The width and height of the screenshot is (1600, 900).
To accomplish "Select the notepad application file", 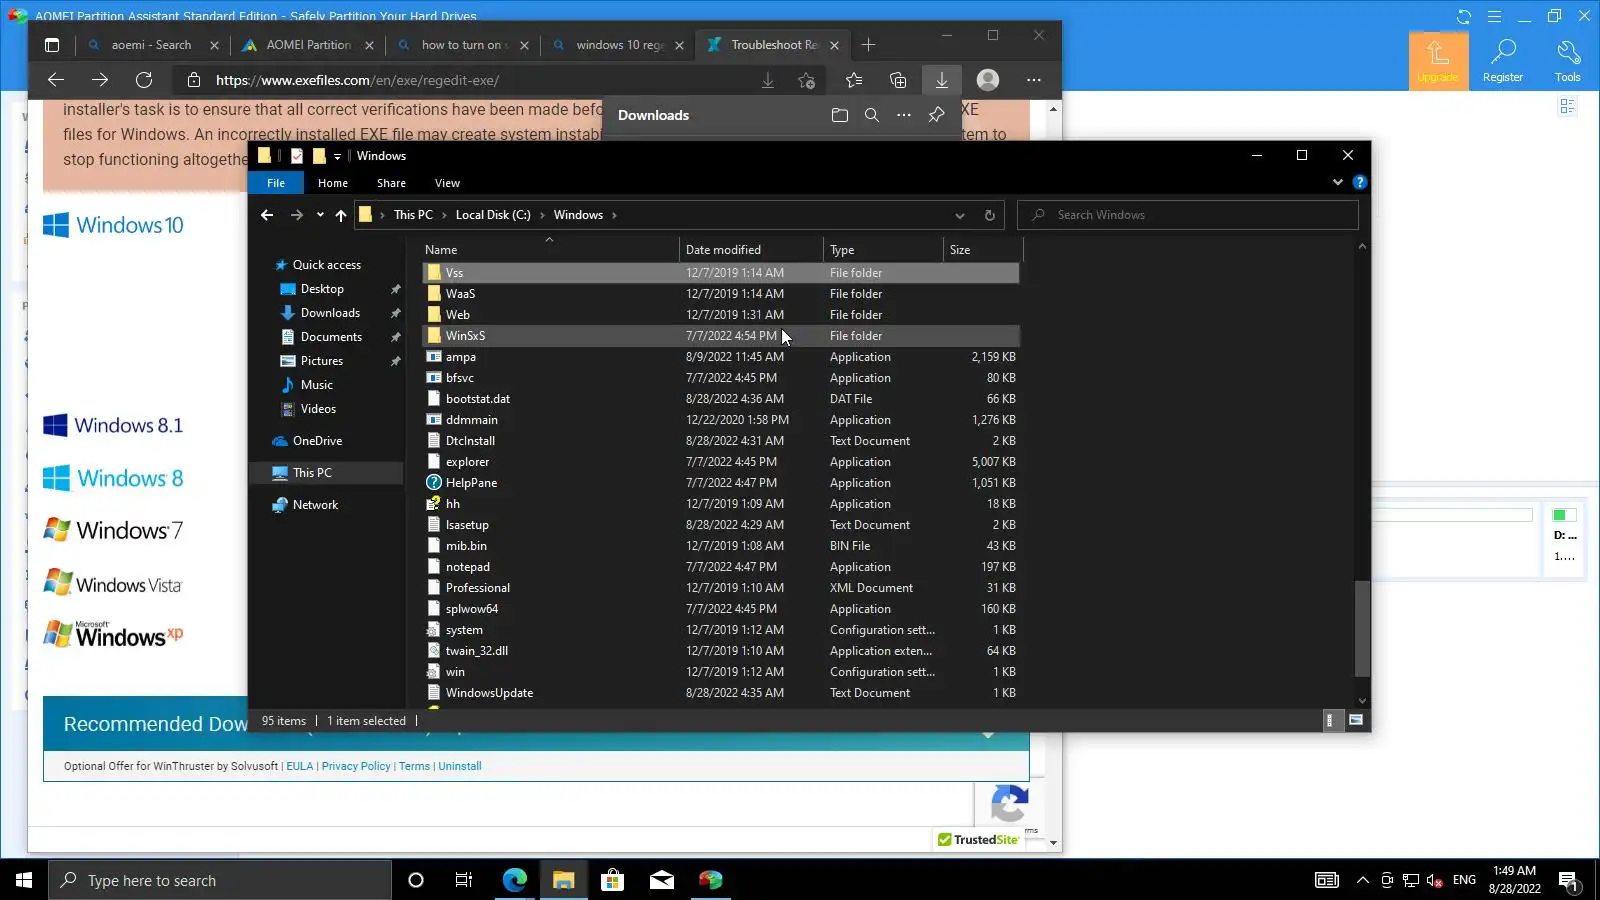I will click(x=721, y=567).
